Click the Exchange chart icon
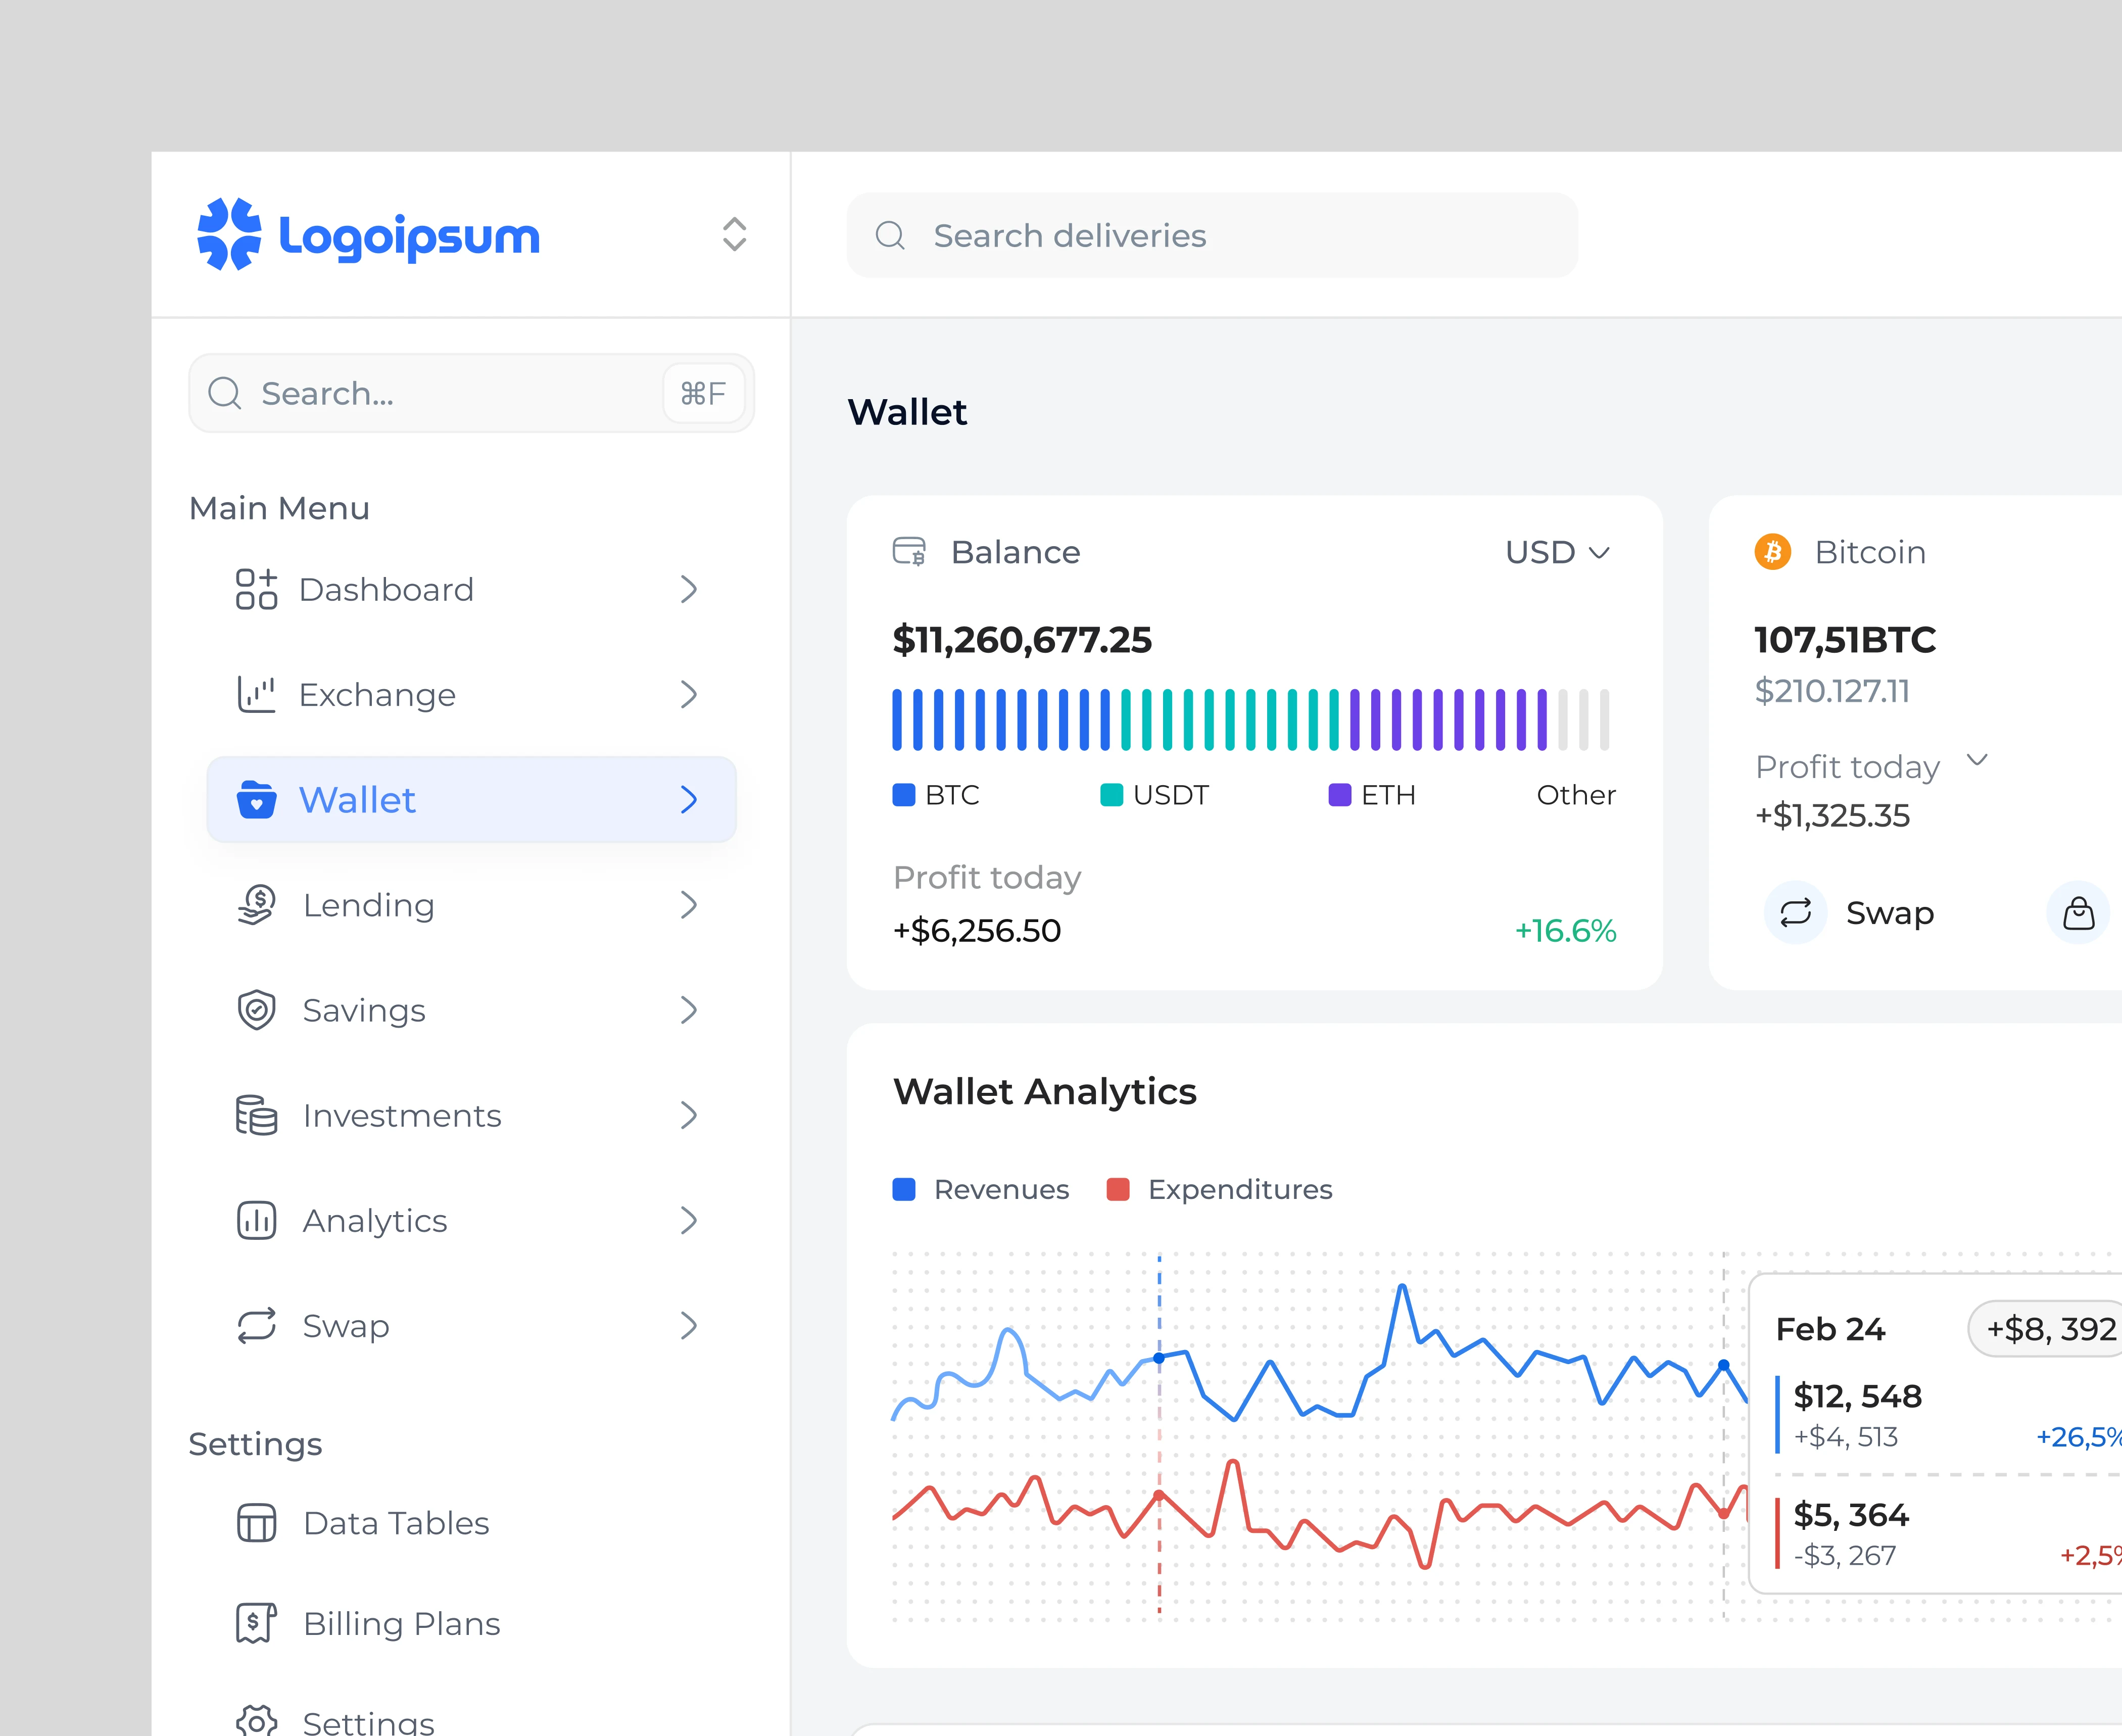The width and height of the screenshot is (2122, 1736). pyautogui.click(x=256, y=694)
